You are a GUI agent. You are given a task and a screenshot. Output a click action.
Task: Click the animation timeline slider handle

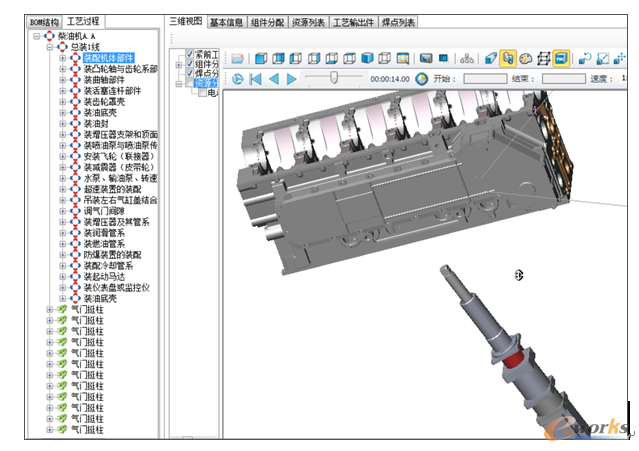click(334, 78)
